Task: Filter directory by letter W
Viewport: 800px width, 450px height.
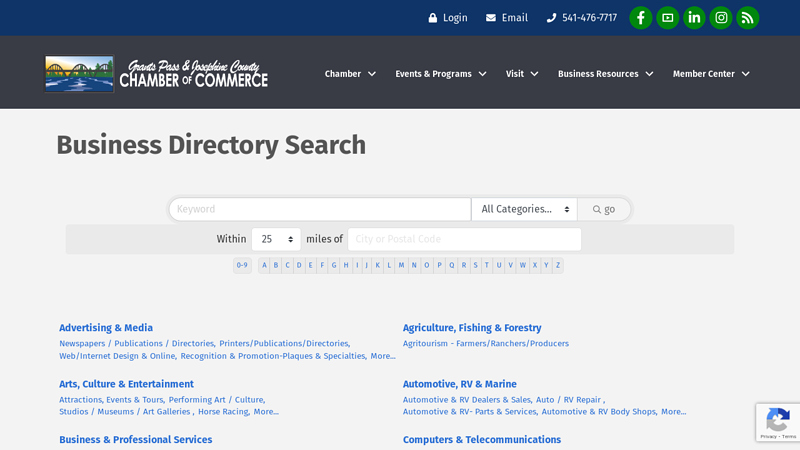Action: [522, 265]
